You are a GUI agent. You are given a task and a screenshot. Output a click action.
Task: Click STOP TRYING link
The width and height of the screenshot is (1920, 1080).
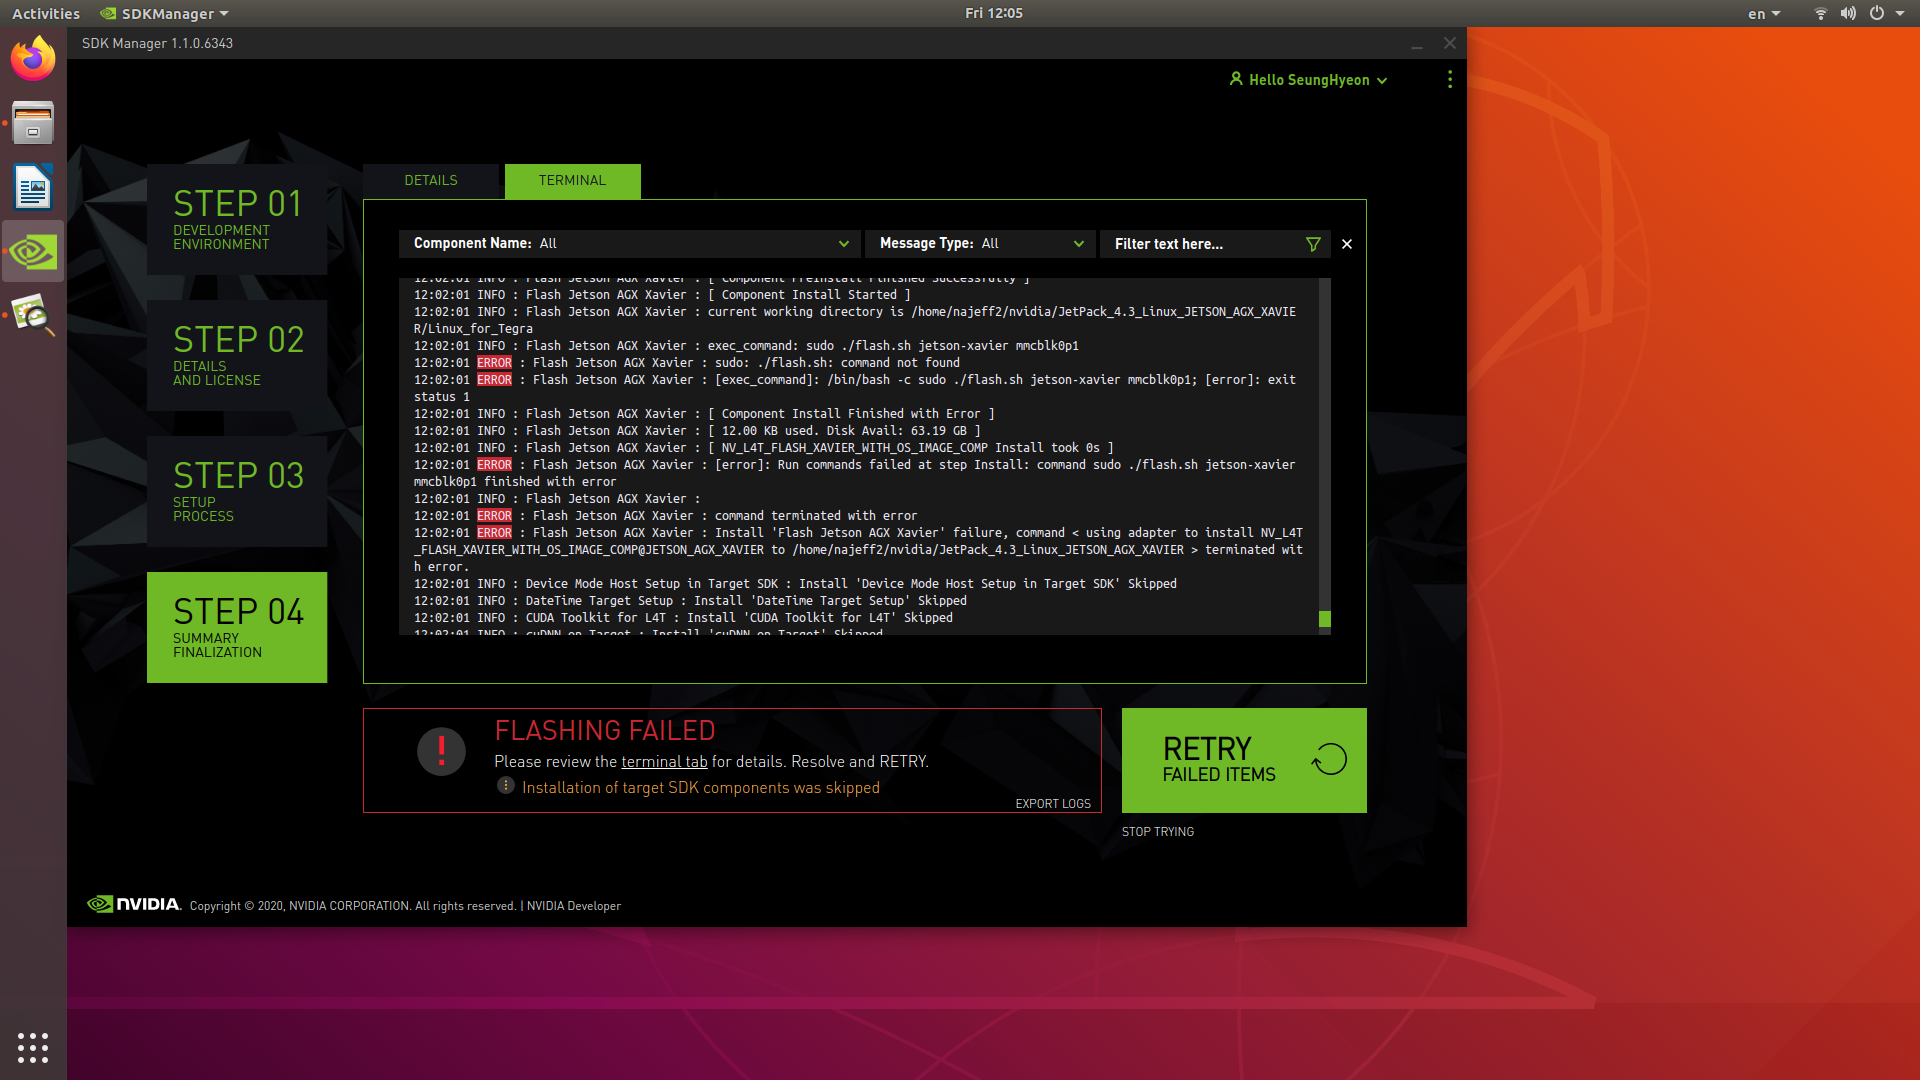1157,832
